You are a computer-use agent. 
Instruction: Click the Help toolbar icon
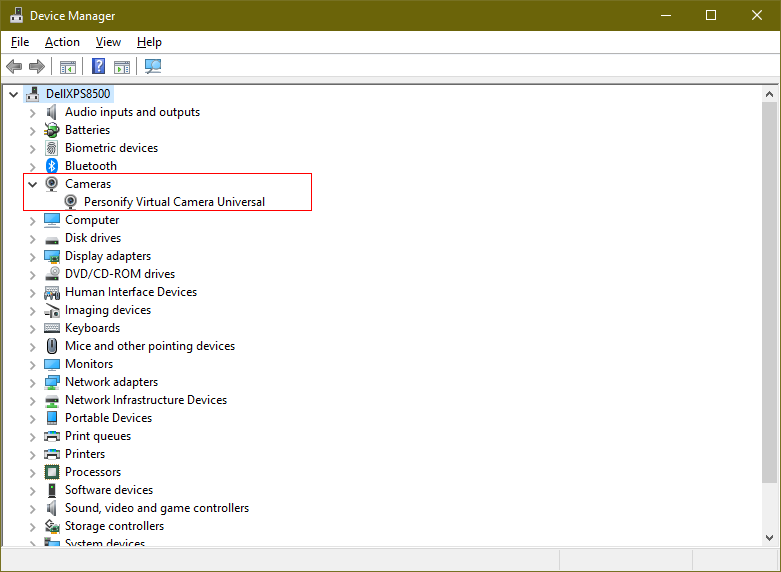click(99, 67)
